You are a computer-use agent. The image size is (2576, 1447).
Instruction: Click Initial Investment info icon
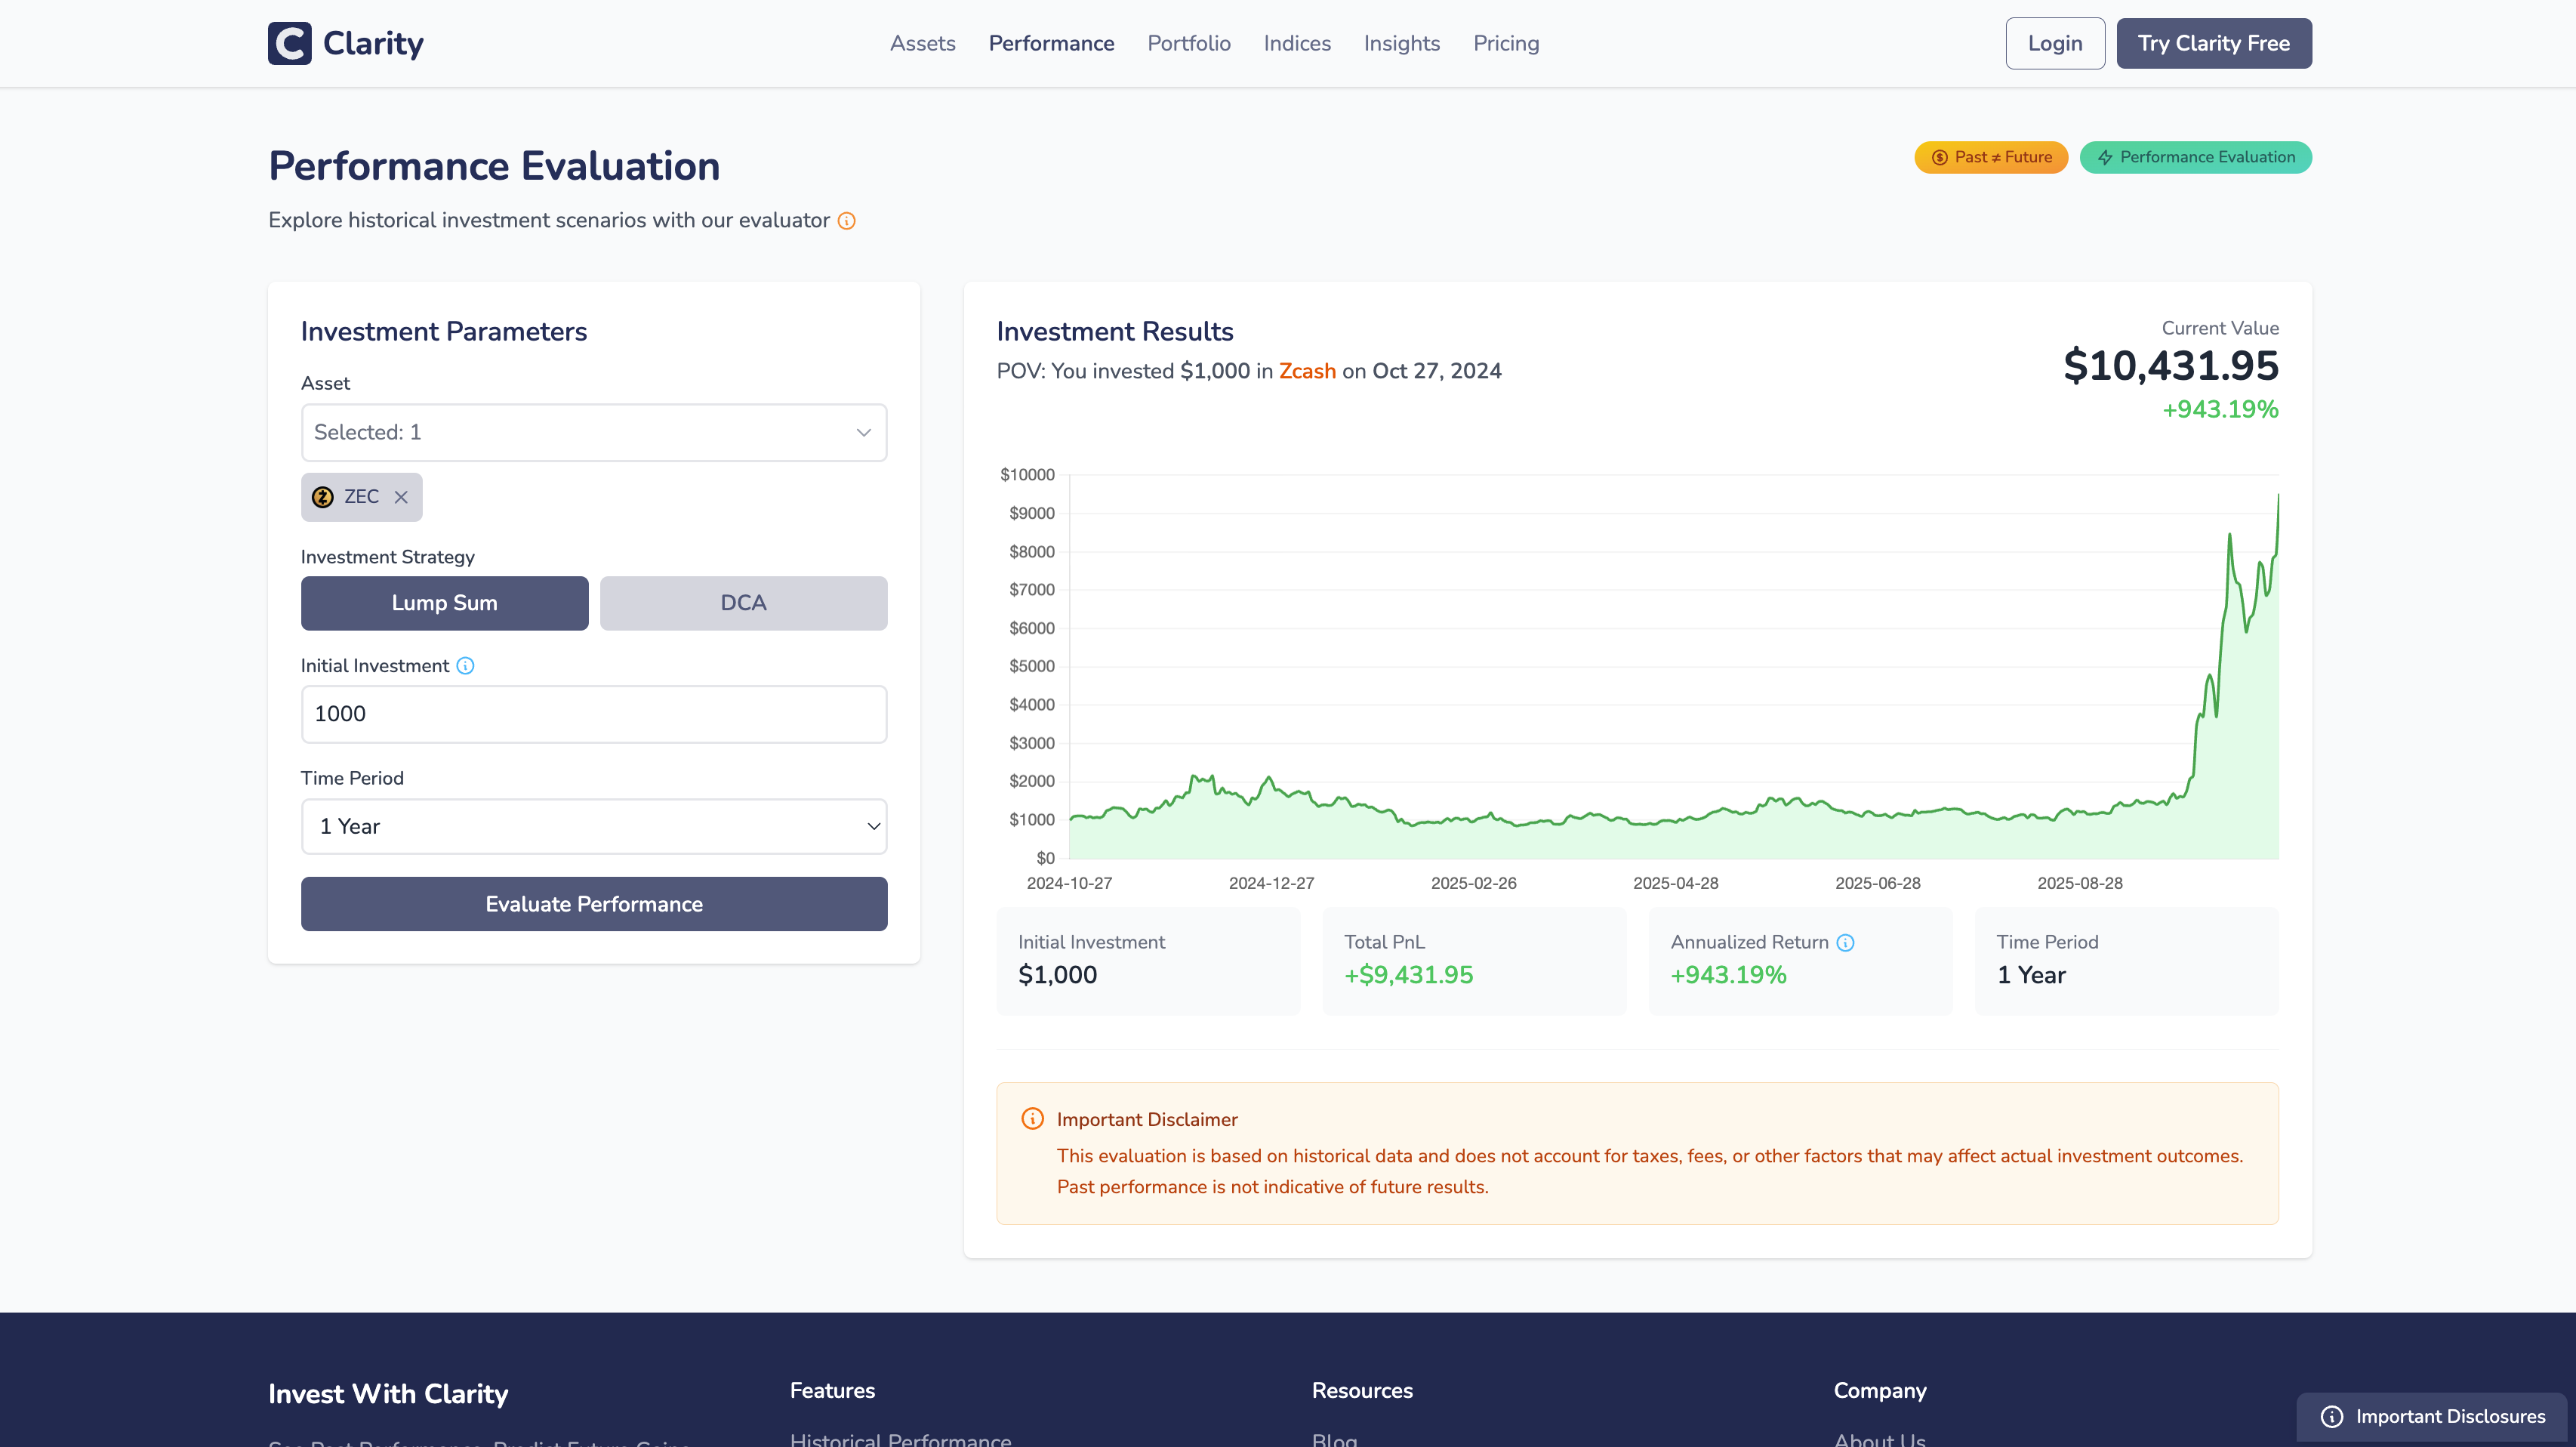pyautogui.click(x=465, y=666)
